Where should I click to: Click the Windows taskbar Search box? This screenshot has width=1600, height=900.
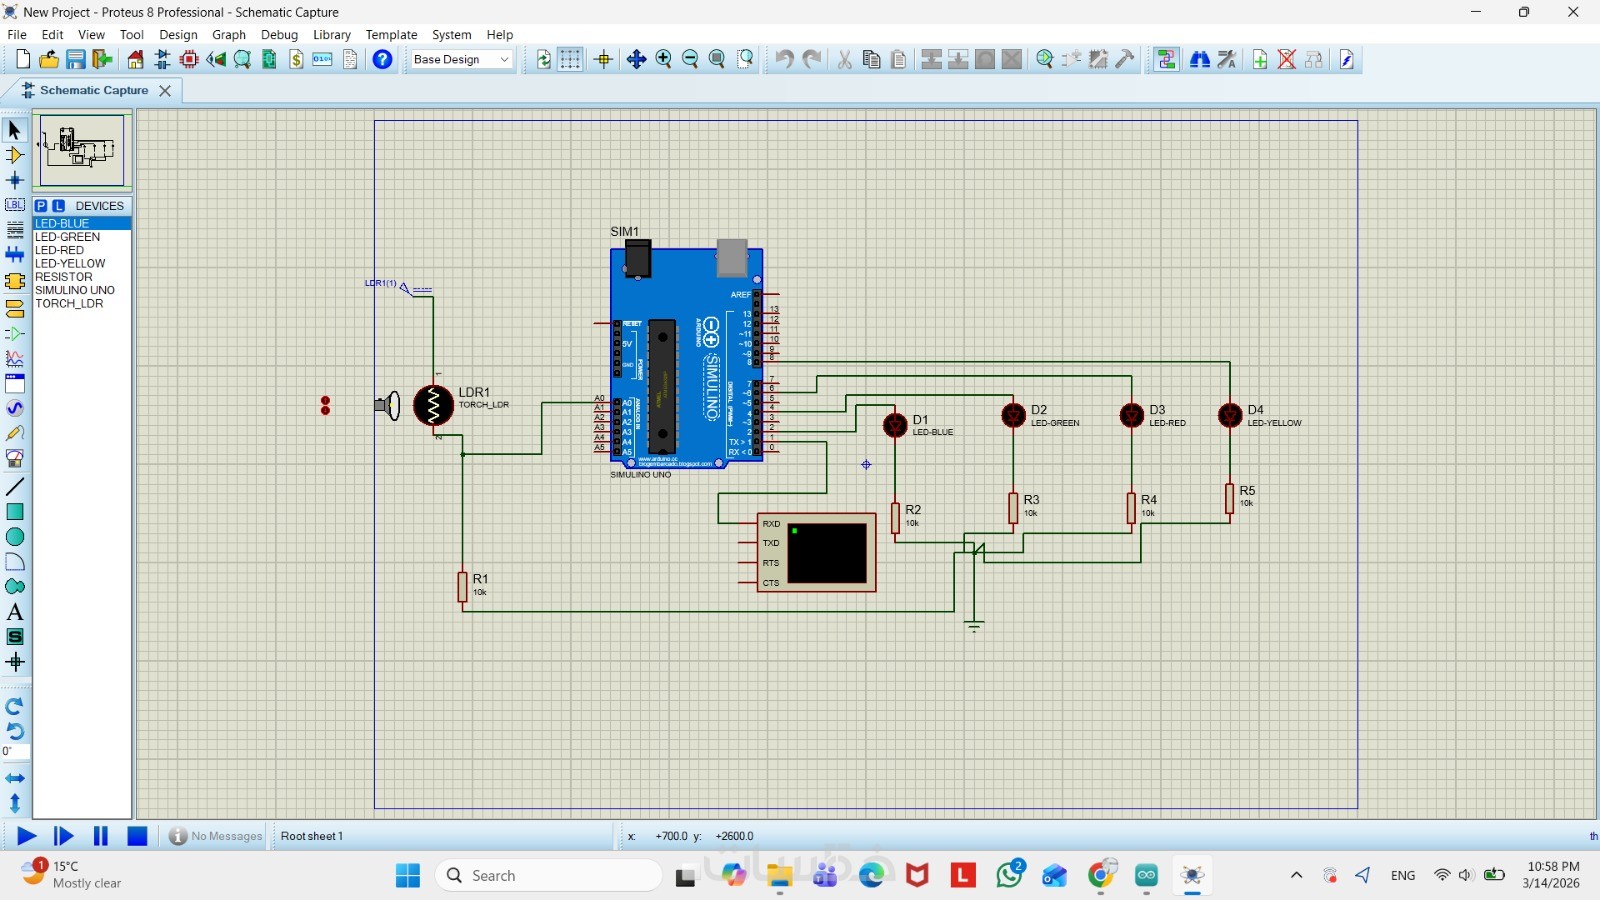point(549,876)
